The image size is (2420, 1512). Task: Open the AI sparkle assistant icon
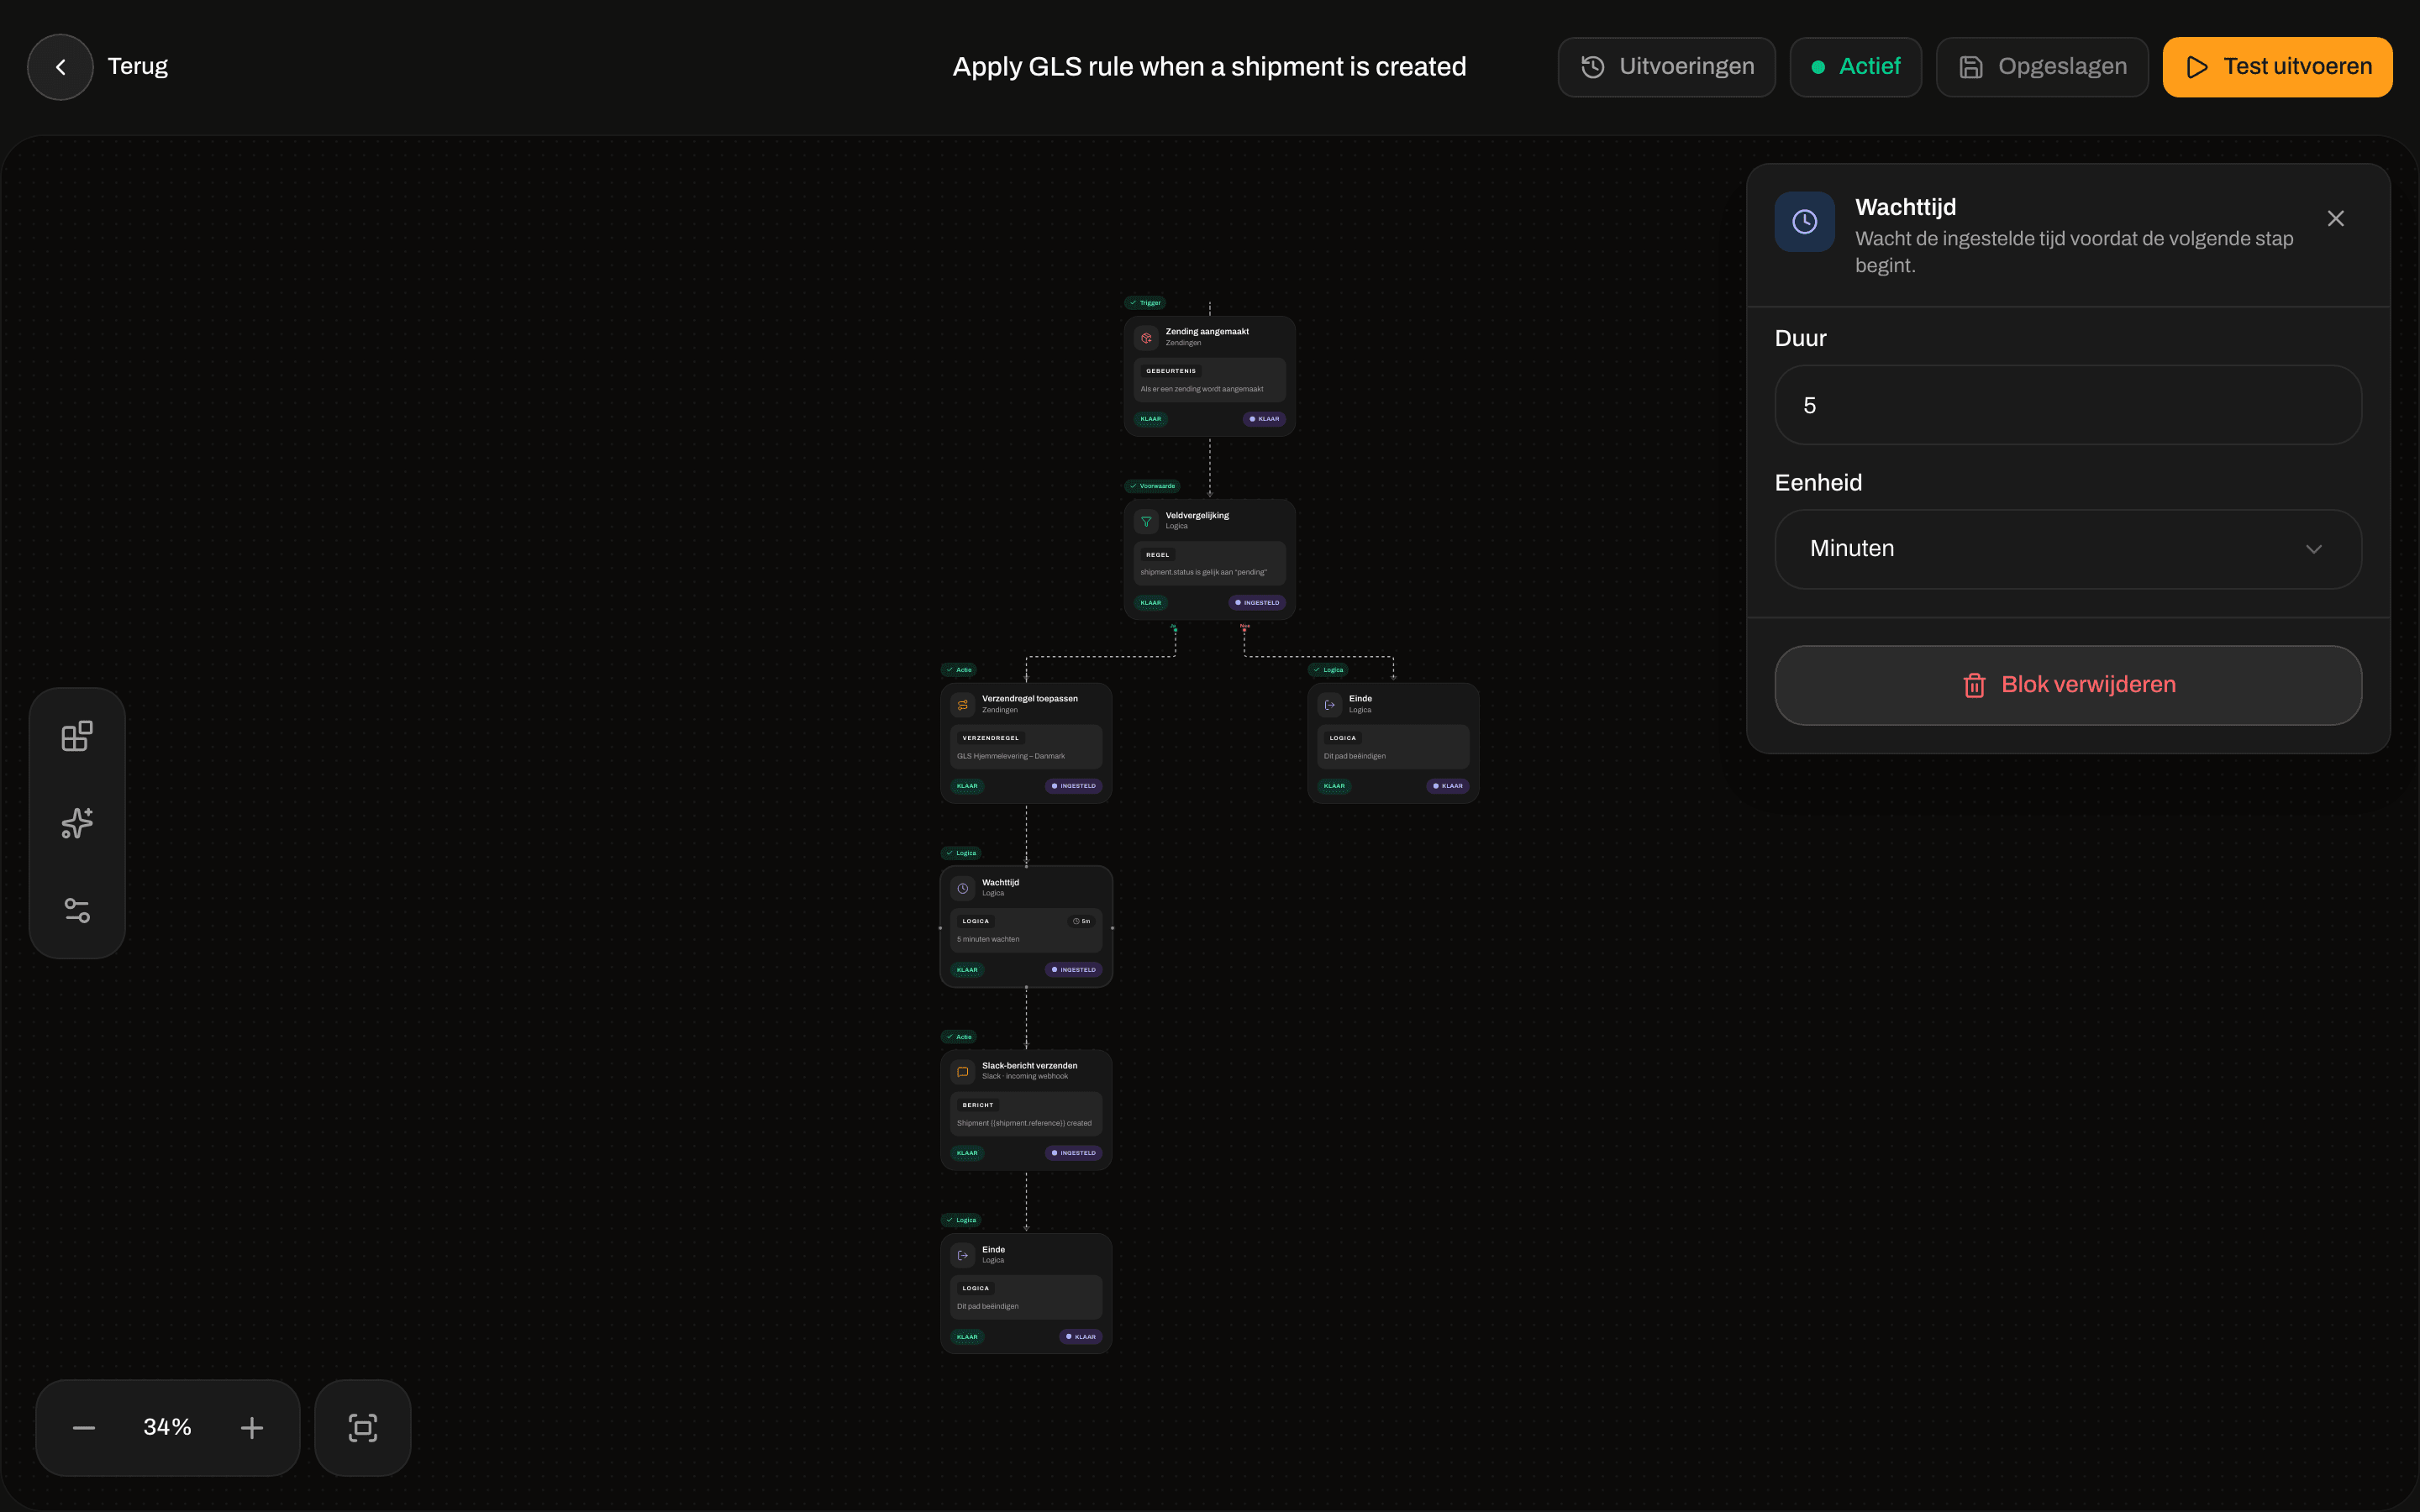point(77,823)
